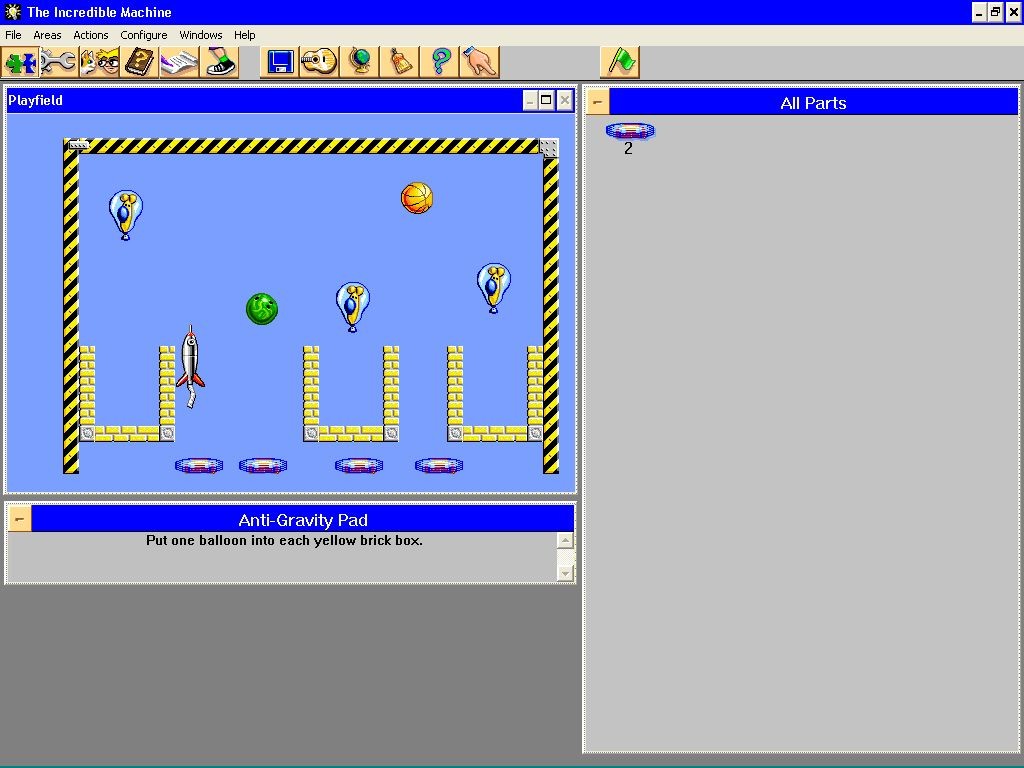Open the File menu
This screenshot has width=1024, height=768.
tap(13, 35)
